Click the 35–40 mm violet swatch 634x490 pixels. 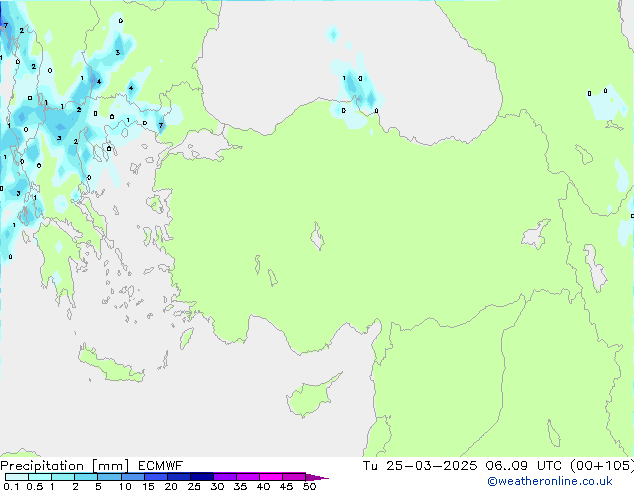[x=247, y=477]
